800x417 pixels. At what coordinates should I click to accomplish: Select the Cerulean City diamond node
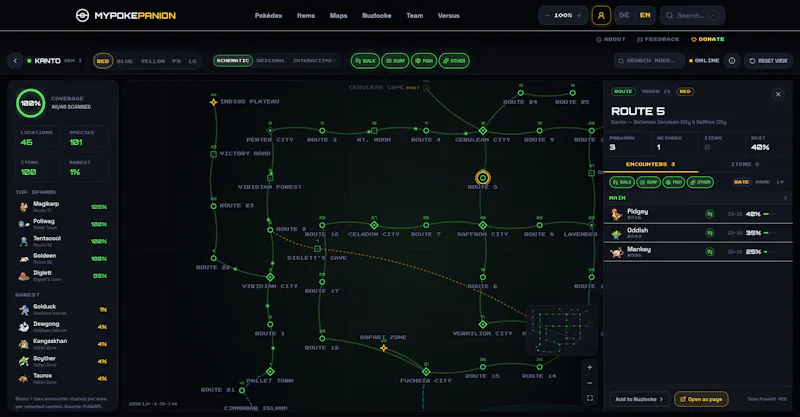click(483, 131)
